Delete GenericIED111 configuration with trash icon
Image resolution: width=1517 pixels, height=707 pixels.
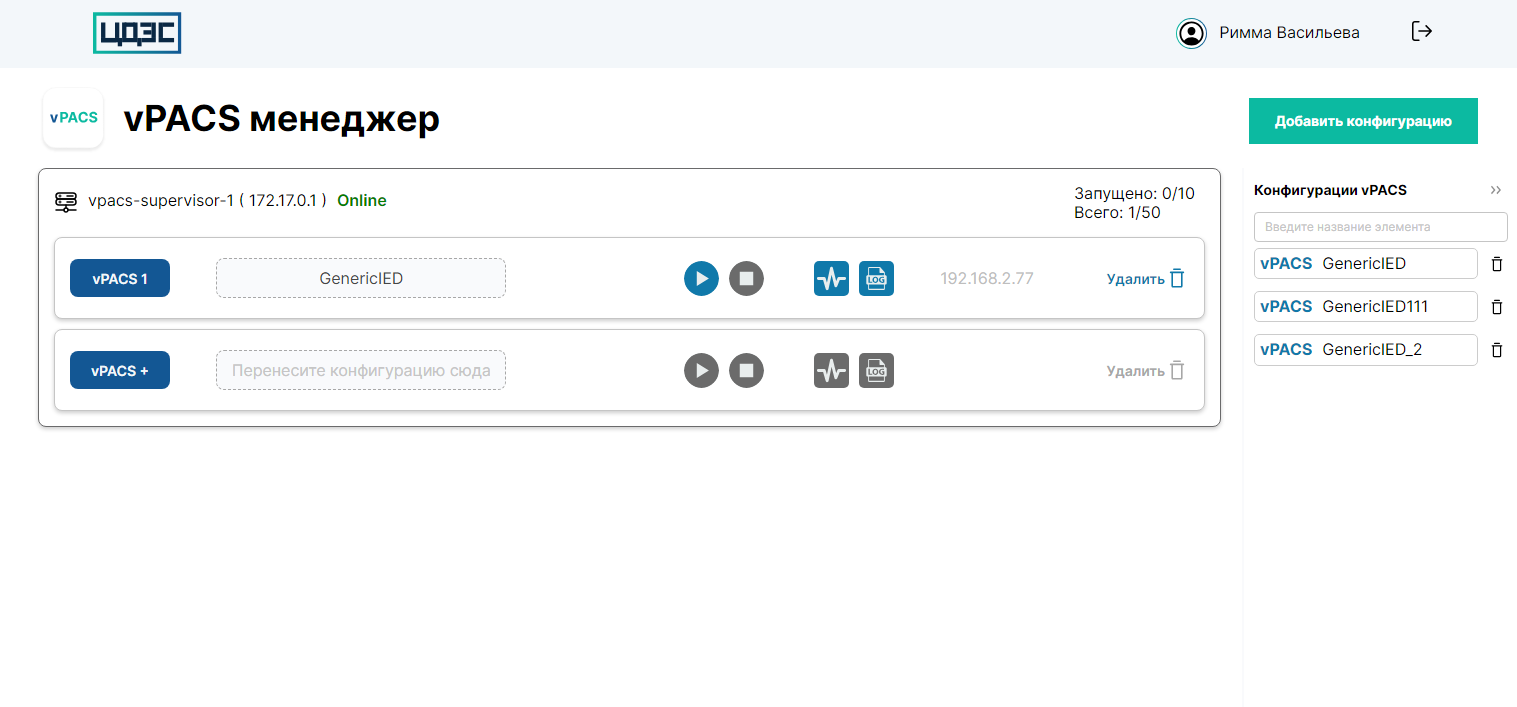point(1496,307)
